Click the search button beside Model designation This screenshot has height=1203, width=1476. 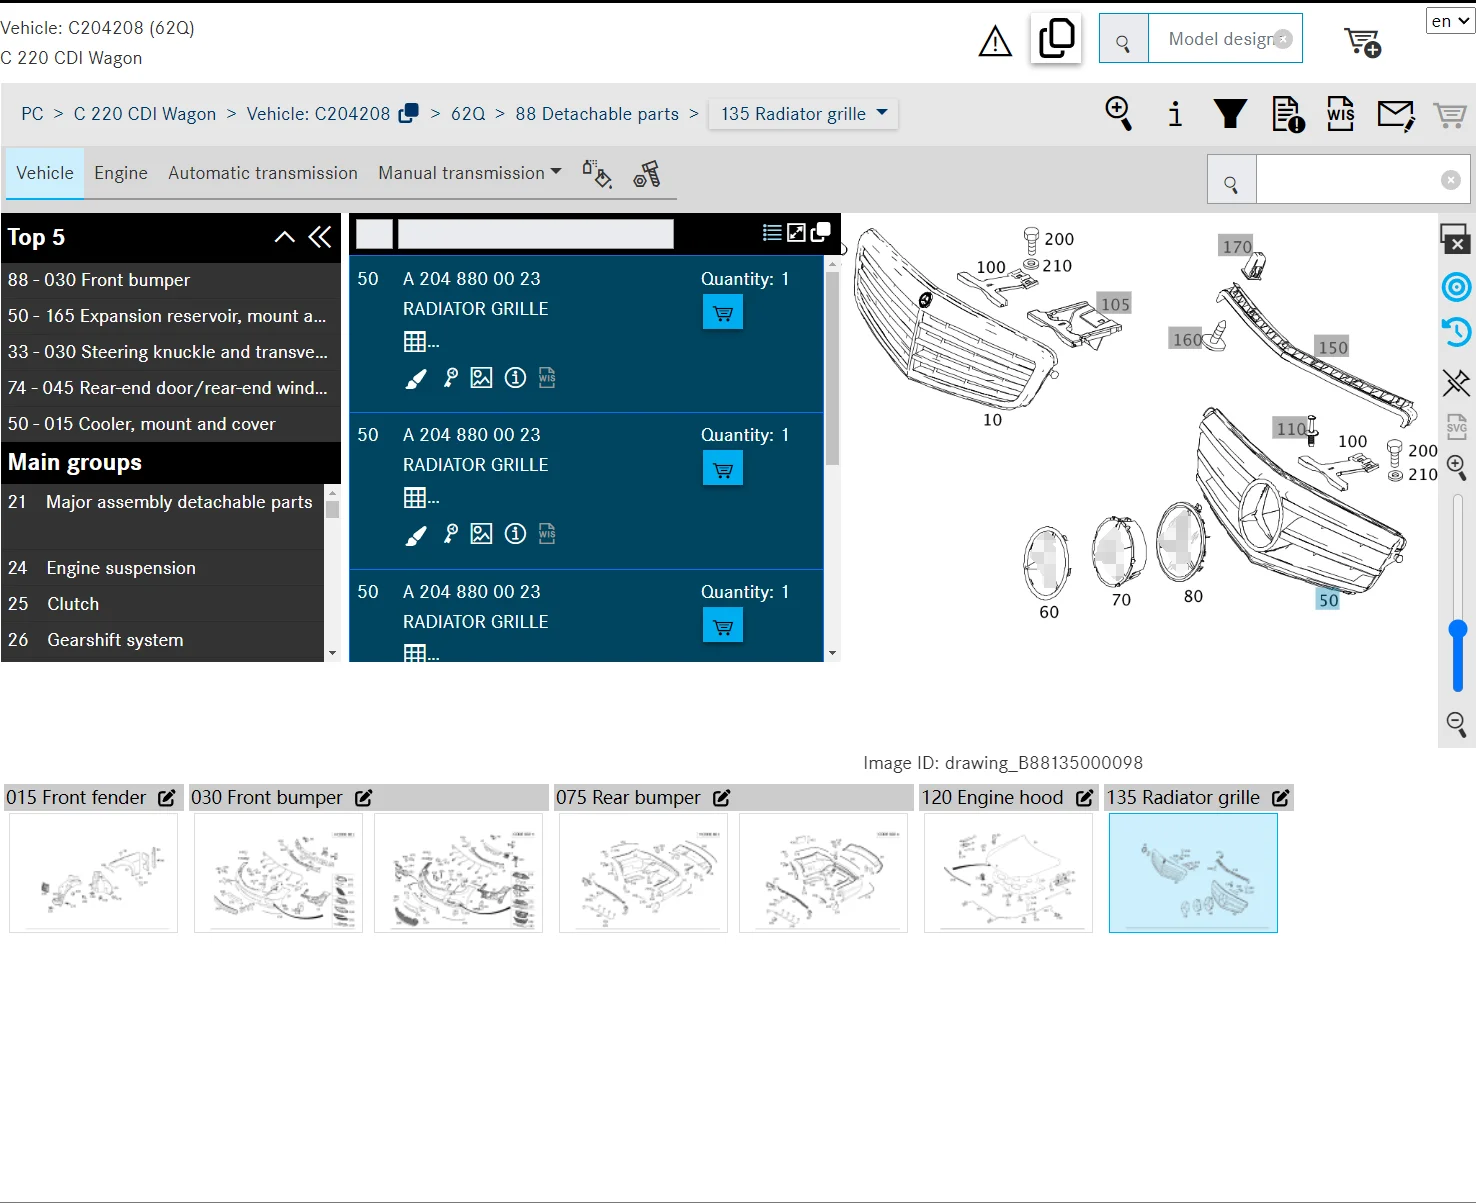(1124, 39)
